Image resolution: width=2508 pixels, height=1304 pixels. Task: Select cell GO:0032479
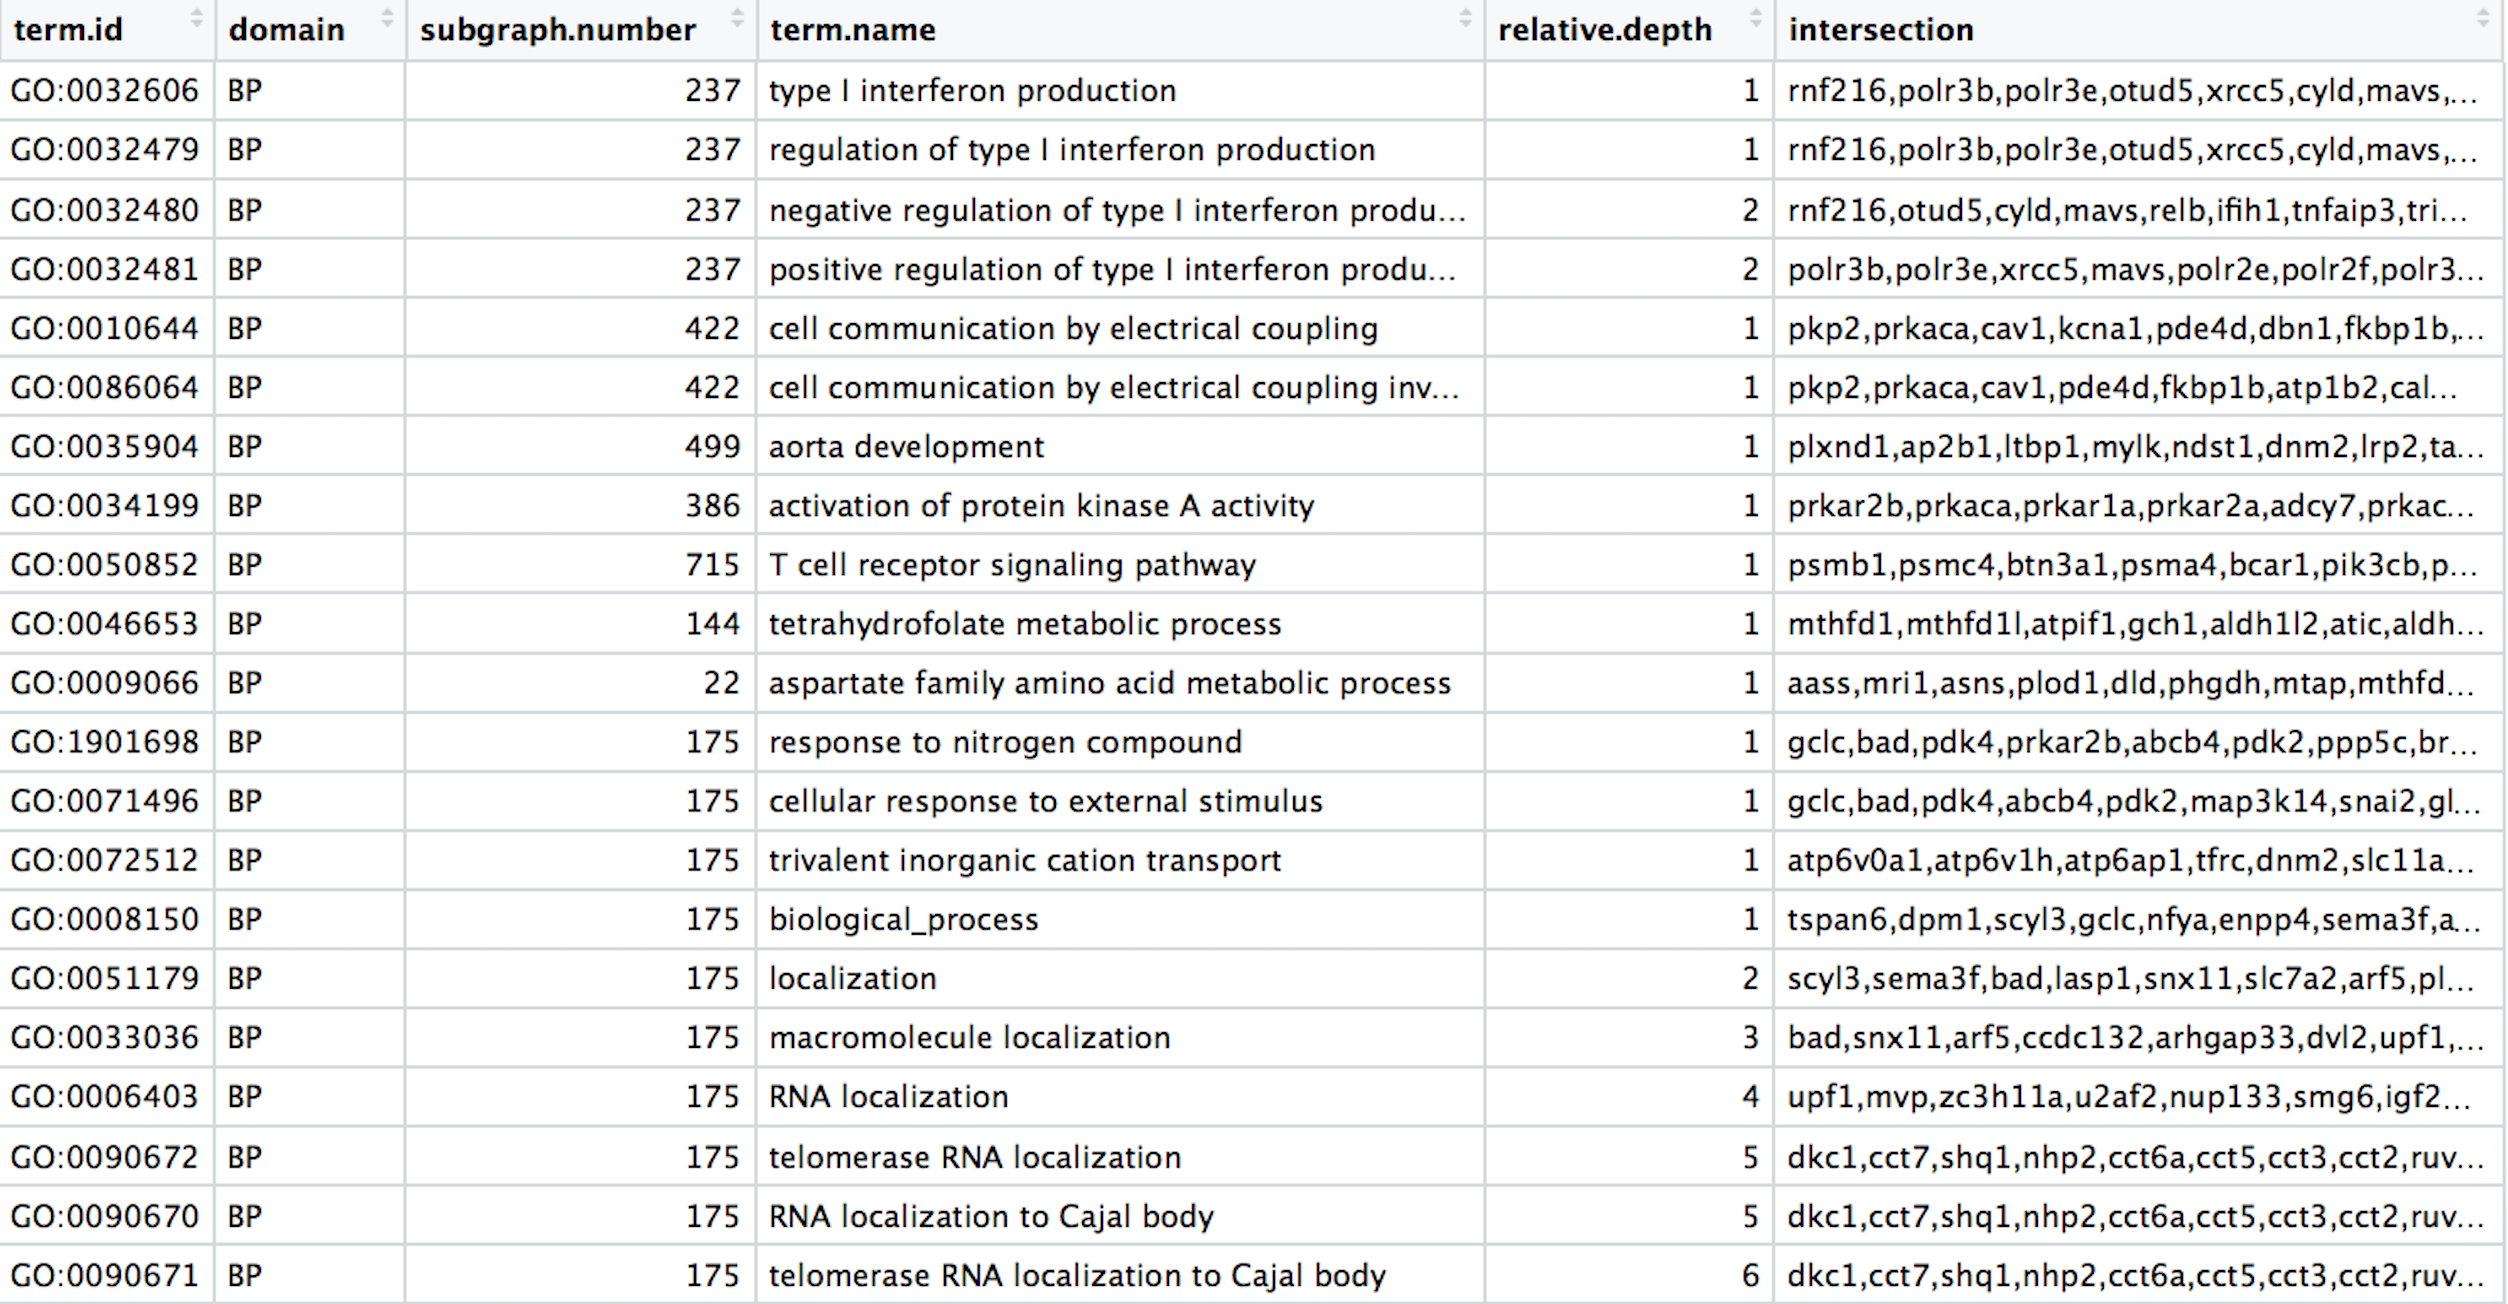pyautogui.click(x=107, y=150)
